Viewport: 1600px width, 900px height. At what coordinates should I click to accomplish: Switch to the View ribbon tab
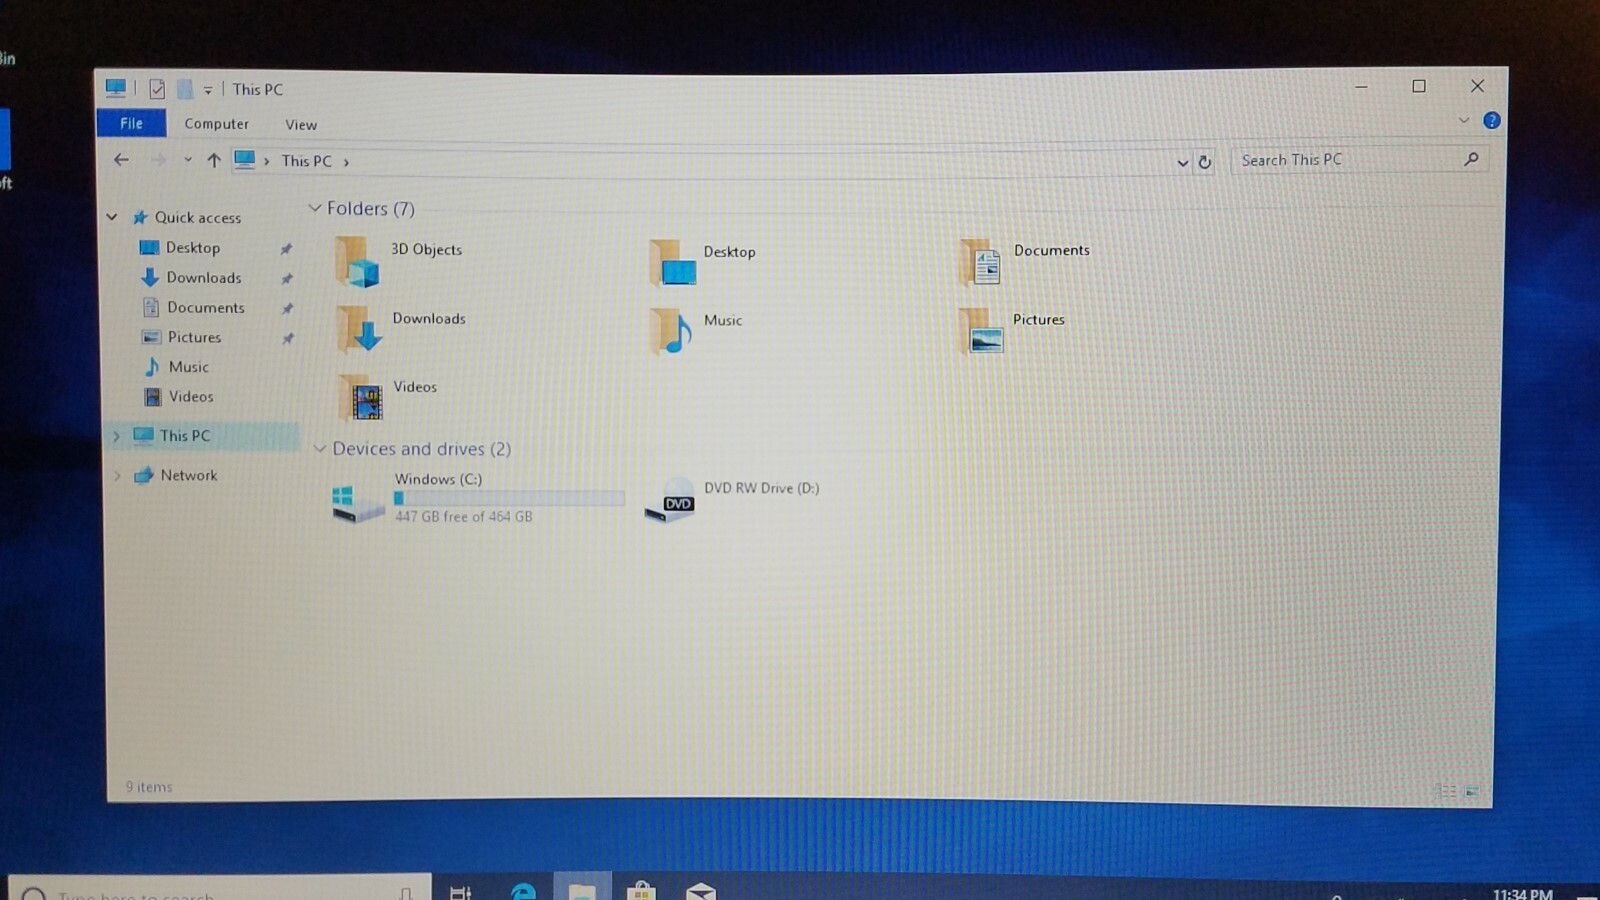click(x=301, y=125)
